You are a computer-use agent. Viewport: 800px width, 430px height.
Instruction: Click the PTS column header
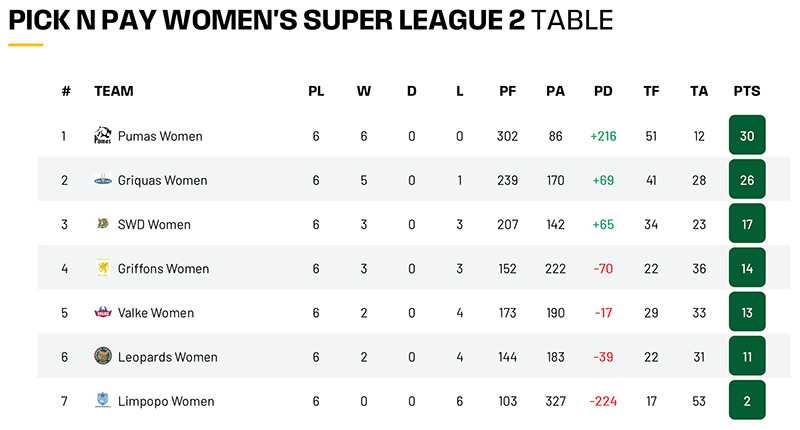point(747,91)
